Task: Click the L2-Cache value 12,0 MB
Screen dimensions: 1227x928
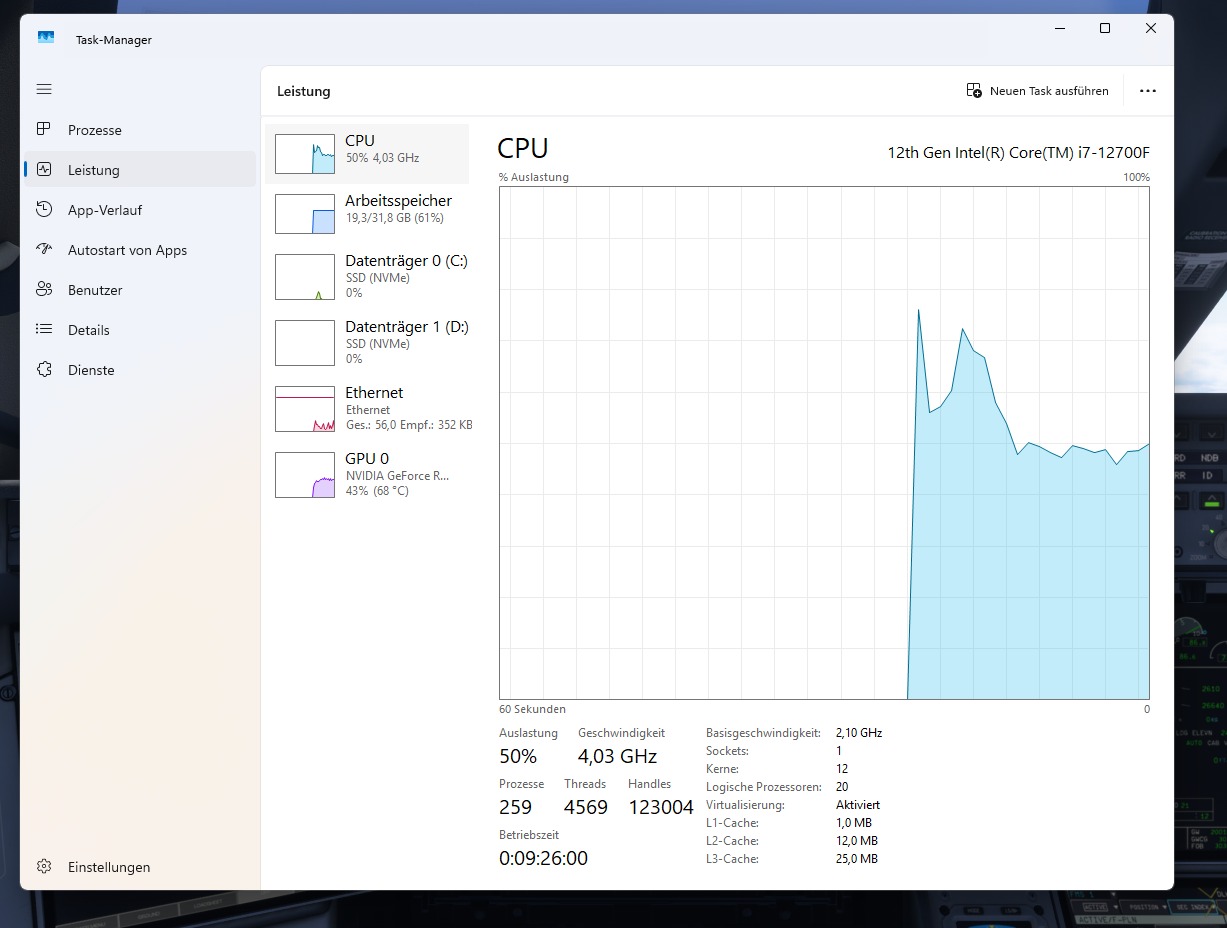Action: pyautogui.click(x=857, y=841)
